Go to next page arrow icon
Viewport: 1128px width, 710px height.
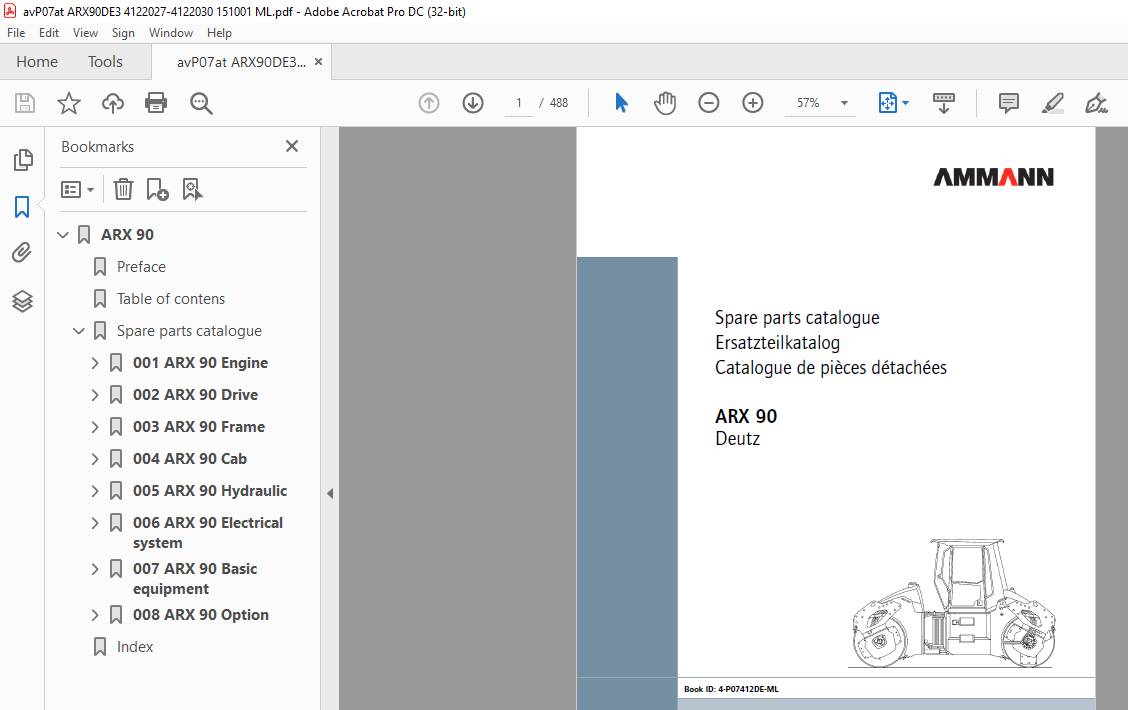pos(473,103)
